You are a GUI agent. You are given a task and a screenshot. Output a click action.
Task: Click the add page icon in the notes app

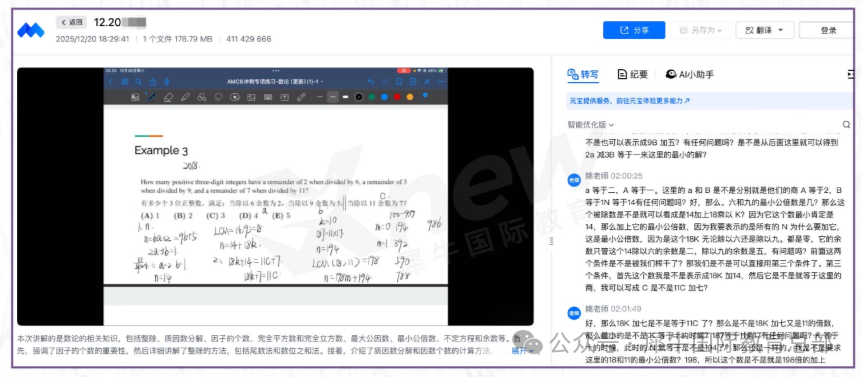(x=413, y=82)
